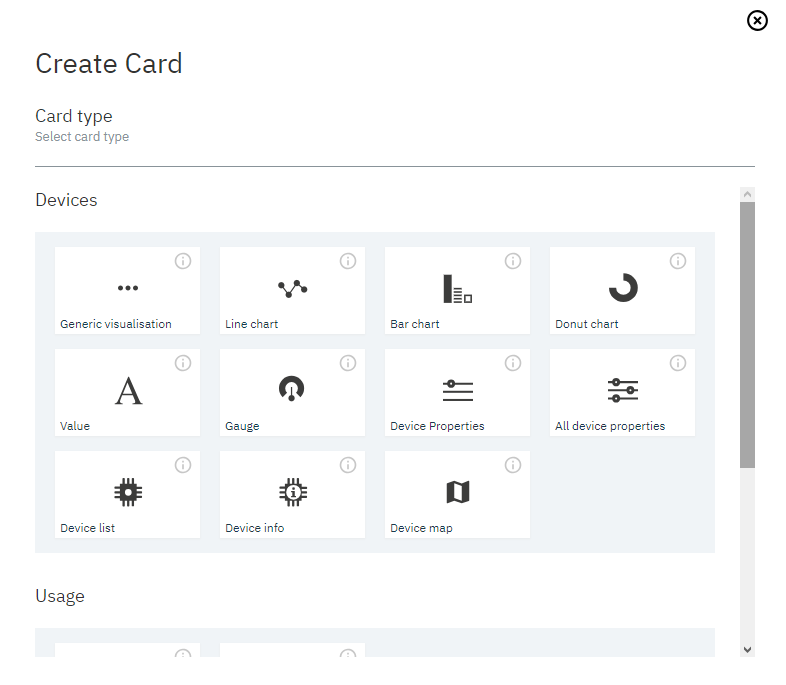
Task: Click the Generic visualisation label
Action: pos(116,324)
